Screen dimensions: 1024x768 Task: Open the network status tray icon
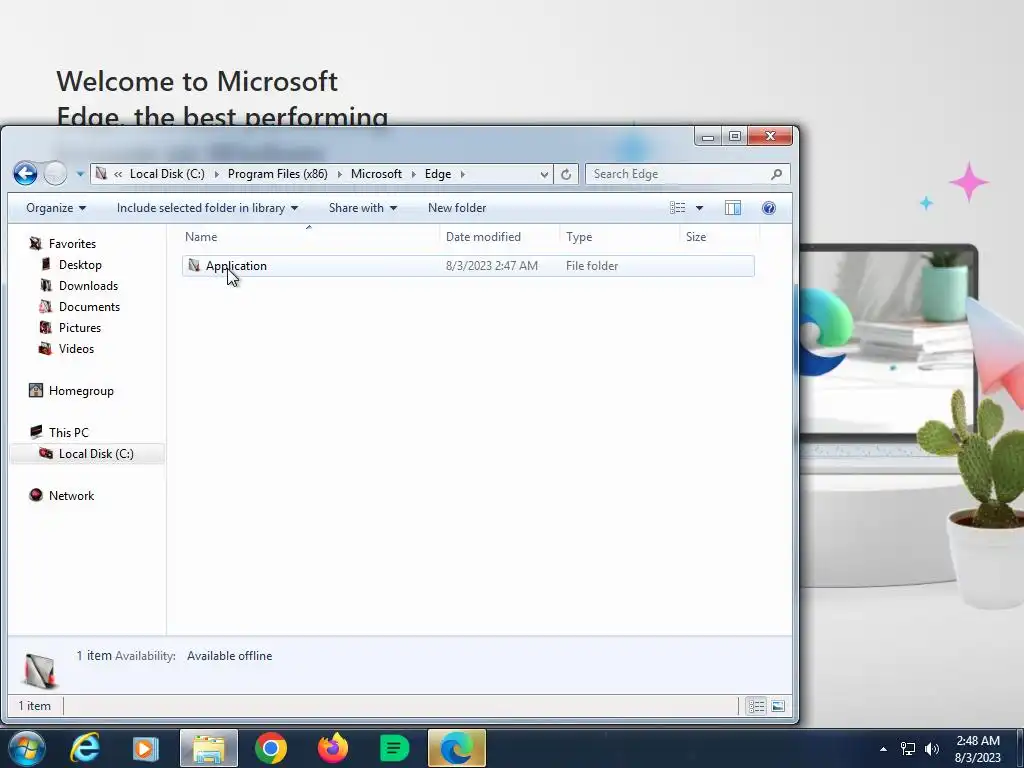tap(908, 749)
